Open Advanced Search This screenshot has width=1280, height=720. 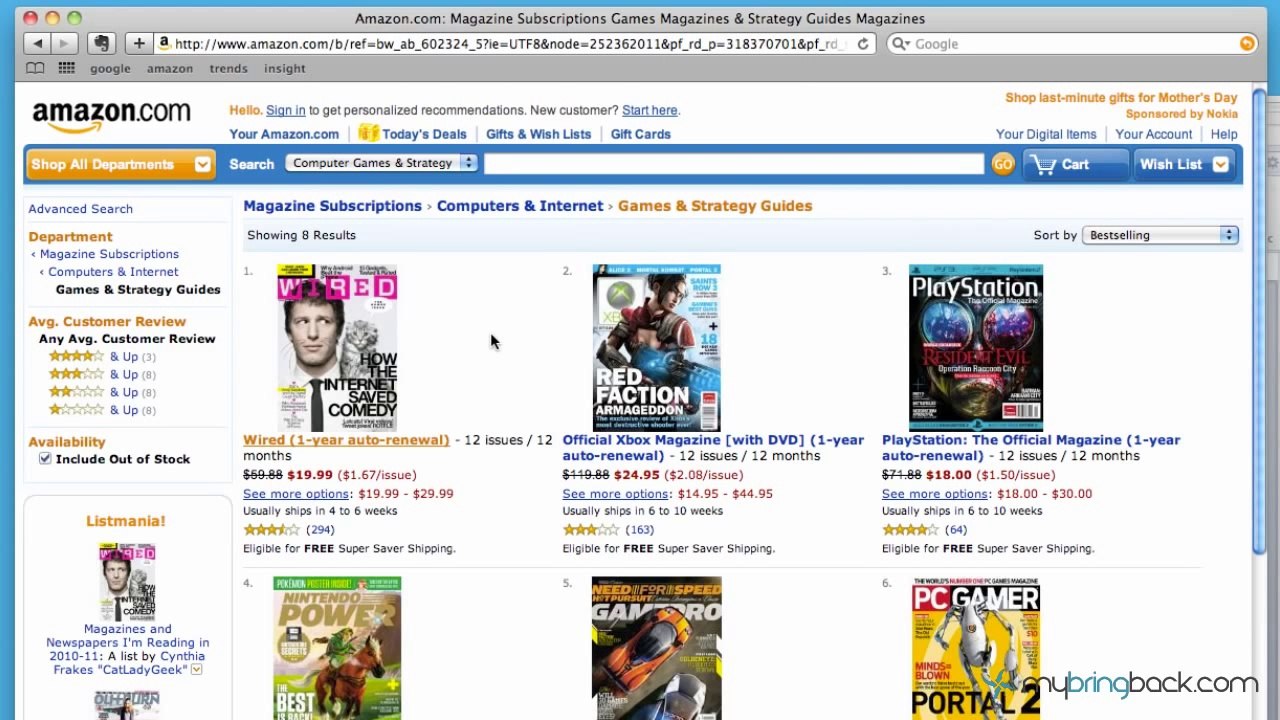pos(80,209)
